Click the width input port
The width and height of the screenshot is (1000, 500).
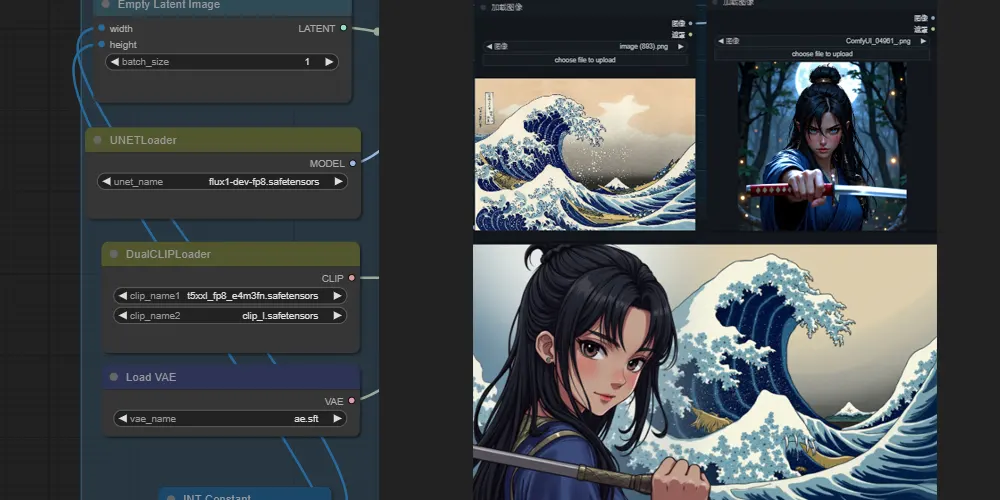pos(101,28)
